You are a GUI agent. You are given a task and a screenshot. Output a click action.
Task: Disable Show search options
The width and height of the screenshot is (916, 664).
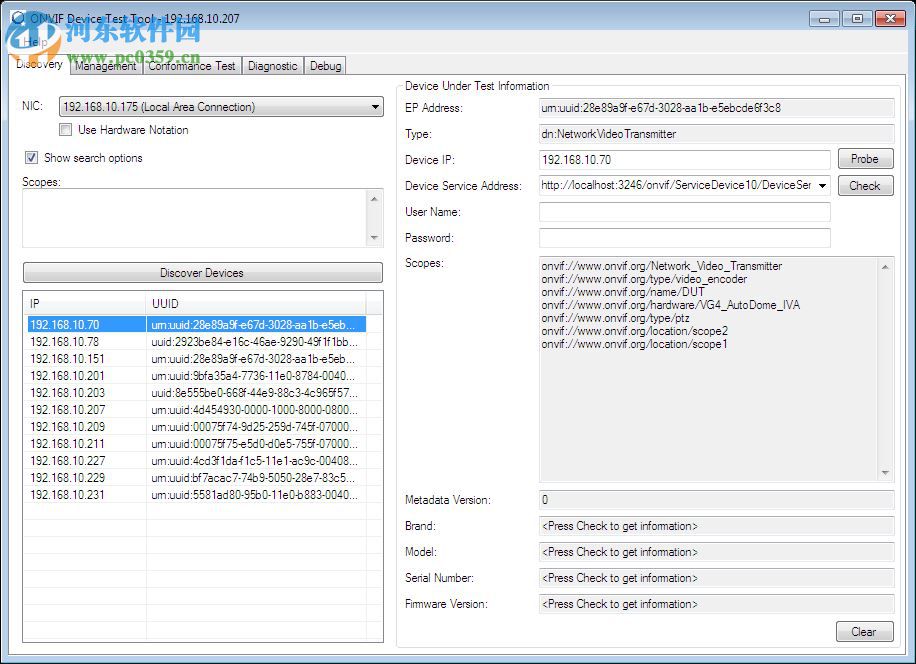coord(31,157)
